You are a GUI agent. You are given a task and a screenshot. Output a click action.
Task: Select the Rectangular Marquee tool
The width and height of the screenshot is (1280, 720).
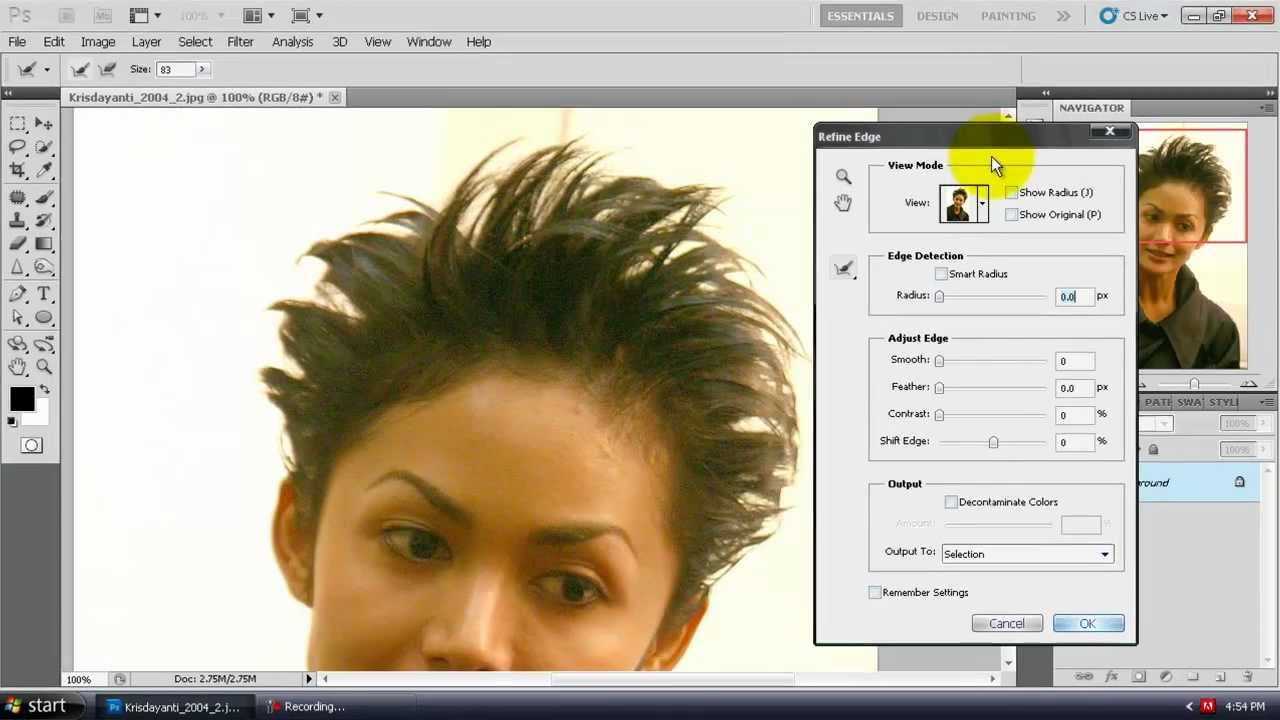pyautogui.click(x=18, y=124)
